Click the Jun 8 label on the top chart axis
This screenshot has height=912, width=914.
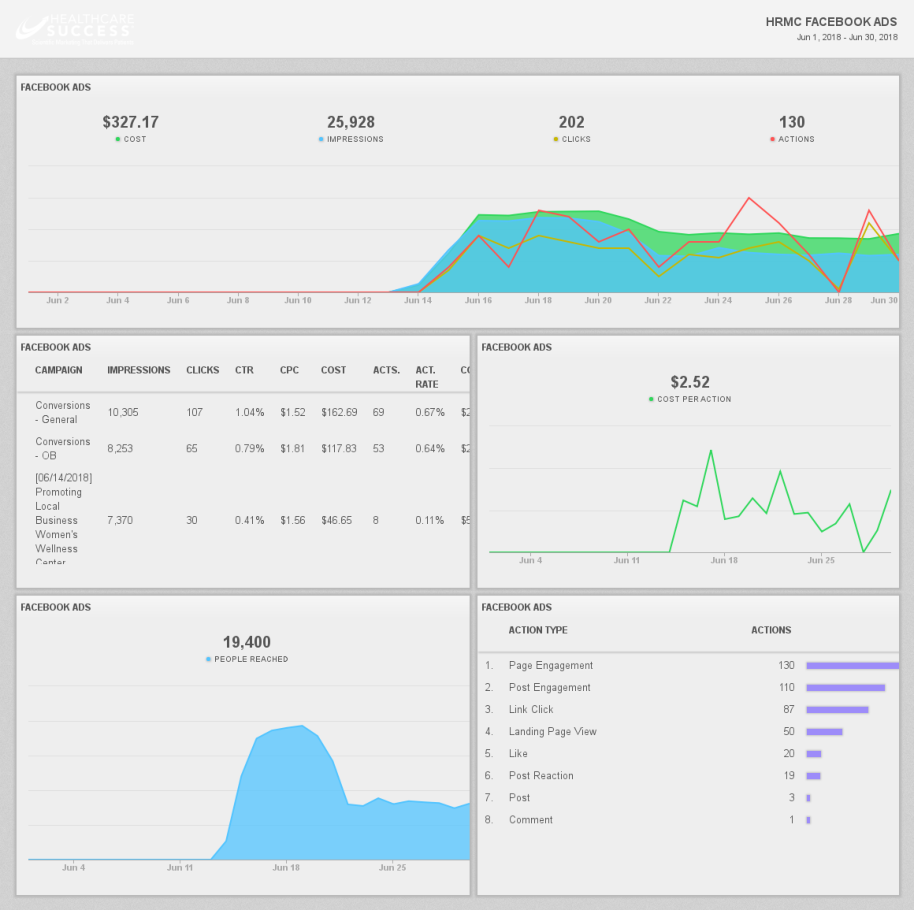click(x=238, y=301)
